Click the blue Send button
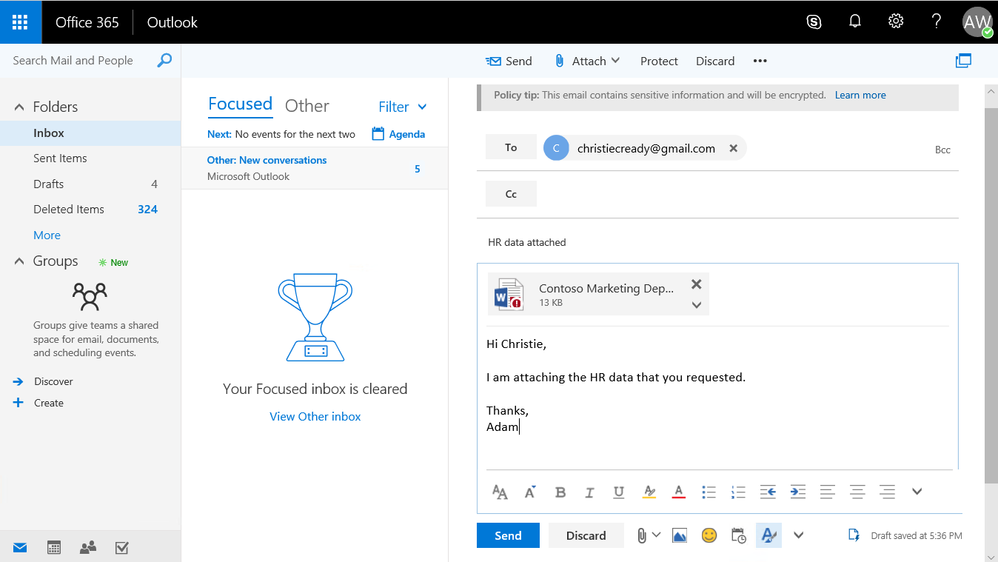 tap(508, 535)
